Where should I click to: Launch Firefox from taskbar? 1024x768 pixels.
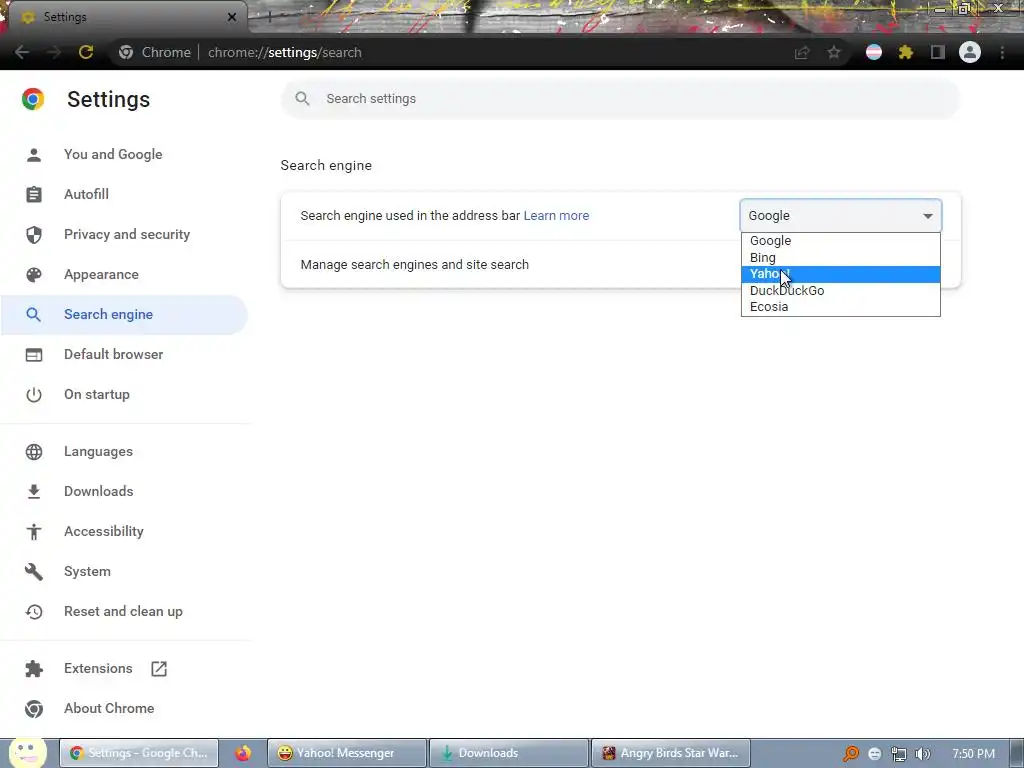tap(243, 753)
